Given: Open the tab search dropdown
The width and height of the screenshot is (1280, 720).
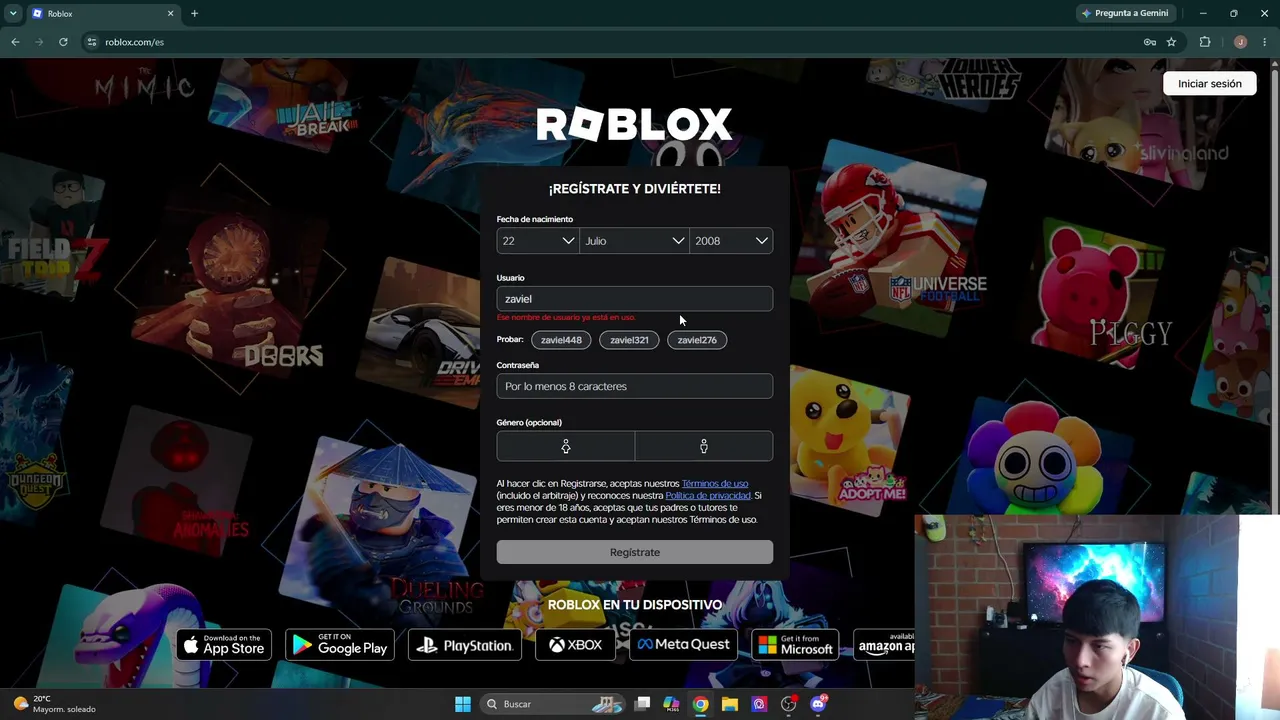Looking at the screenshot, I should coord(13,14).
